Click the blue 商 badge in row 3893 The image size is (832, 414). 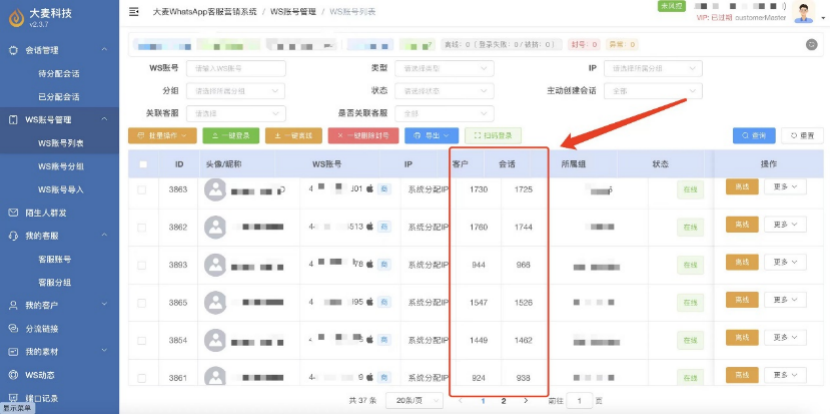384,264
